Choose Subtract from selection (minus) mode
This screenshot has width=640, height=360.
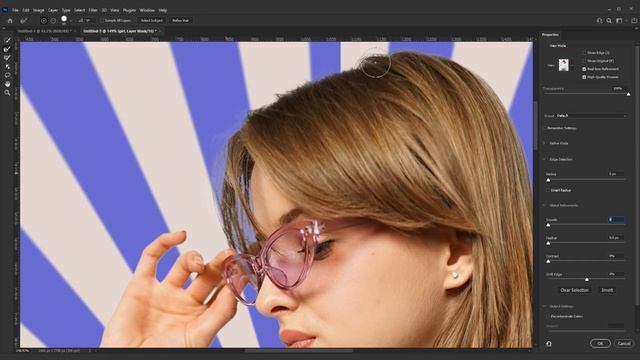tap(53, 20)
